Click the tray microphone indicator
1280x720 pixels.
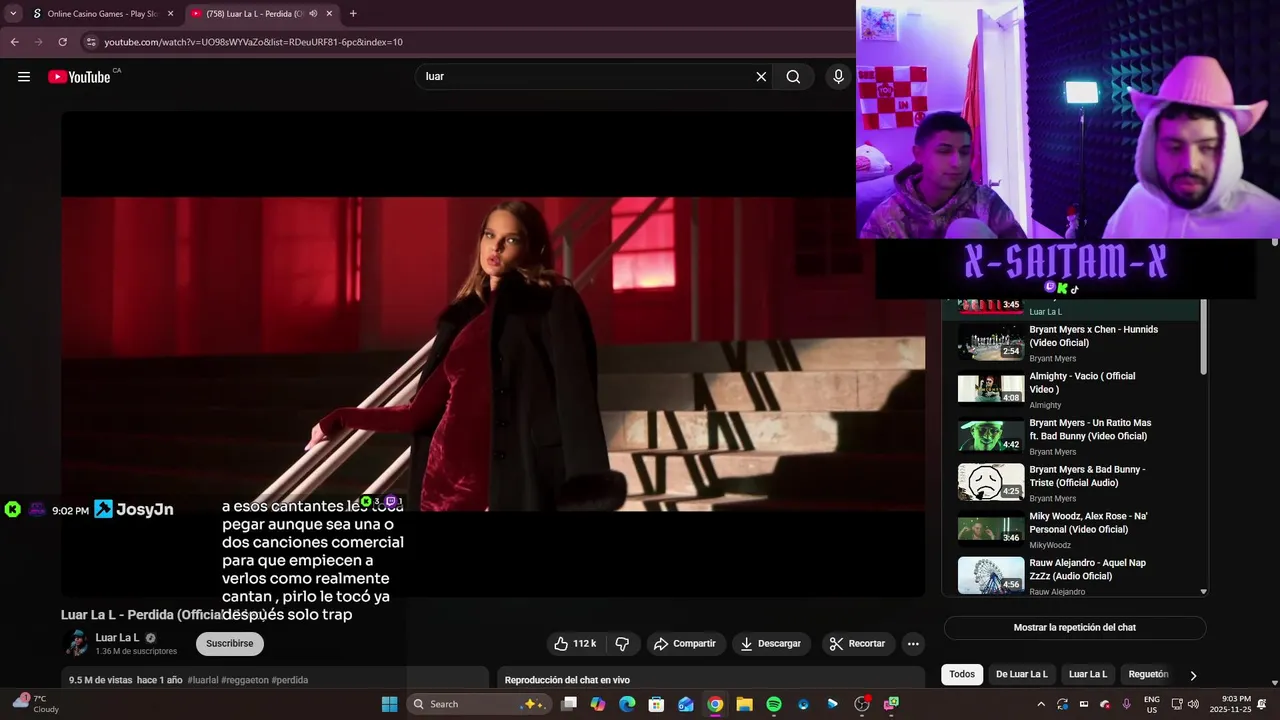pyautogui.click(x=1127, y=704)
